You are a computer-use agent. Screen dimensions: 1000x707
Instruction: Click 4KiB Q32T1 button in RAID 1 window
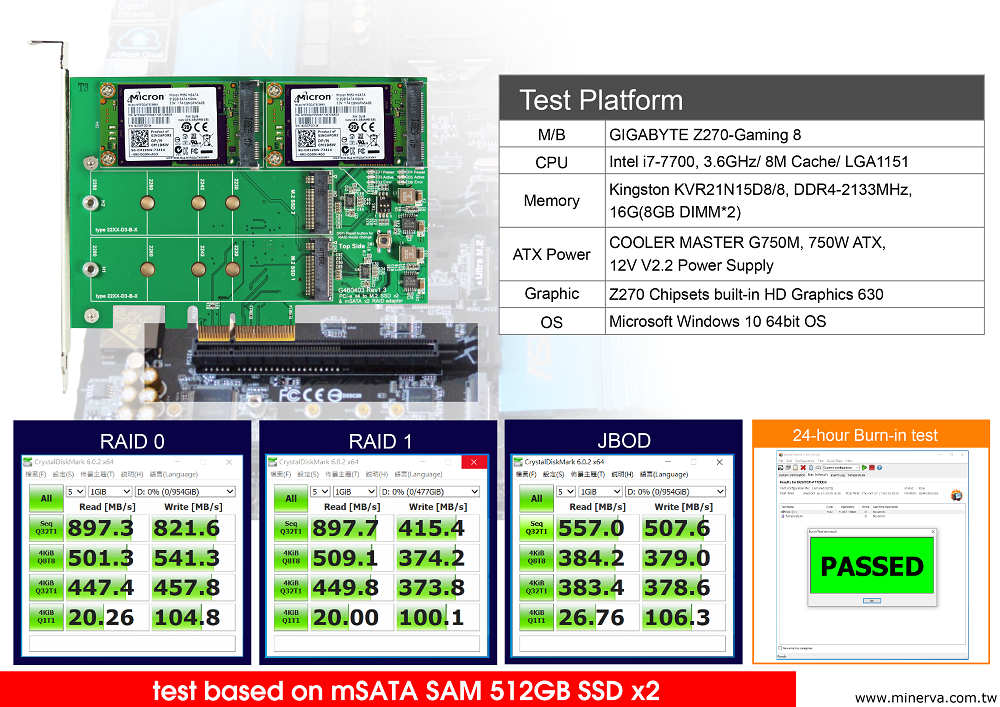point(291,587)
